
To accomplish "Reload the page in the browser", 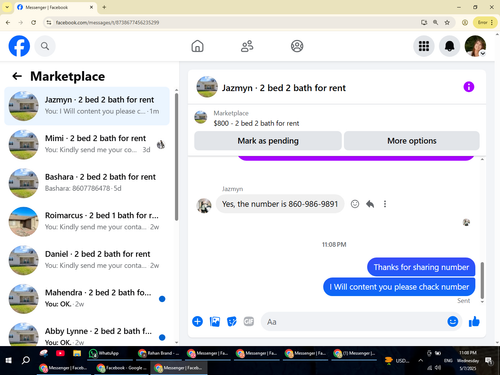I will click(x=33, y=23).
